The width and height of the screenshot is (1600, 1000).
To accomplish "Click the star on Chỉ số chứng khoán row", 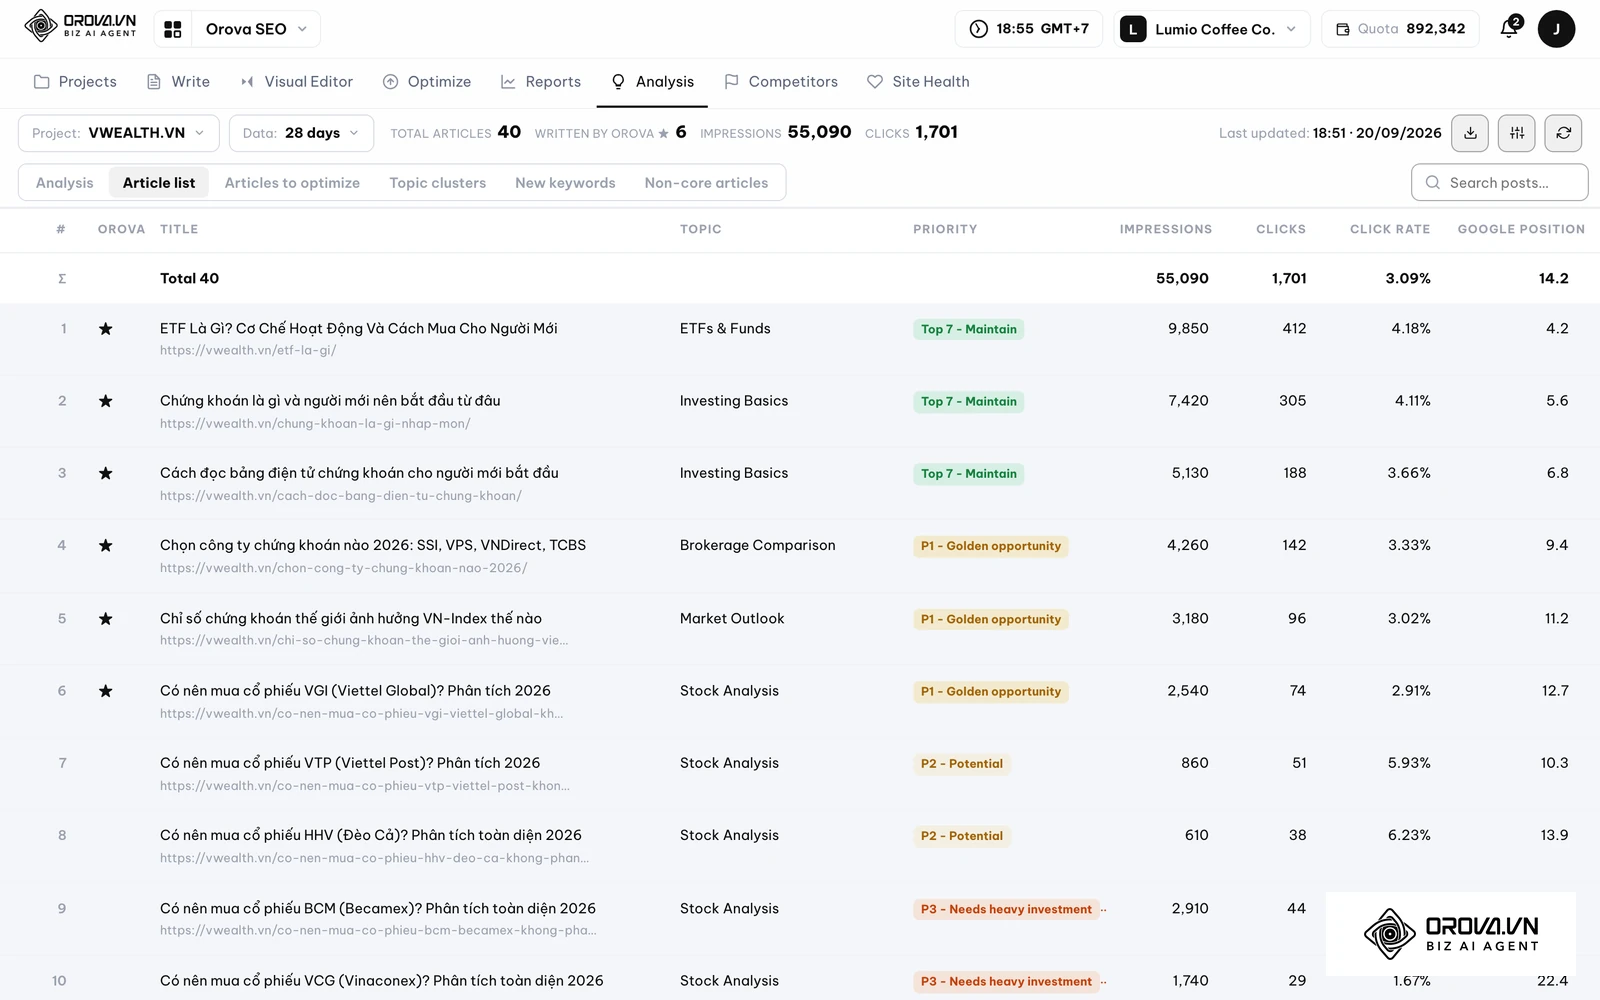I will [x=105, y=619].
